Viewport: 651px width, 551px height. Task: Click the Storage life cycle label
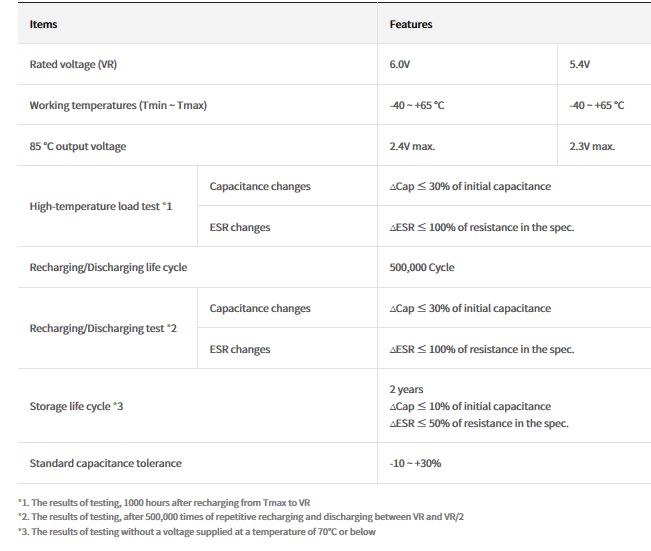(x=76, y=406)
